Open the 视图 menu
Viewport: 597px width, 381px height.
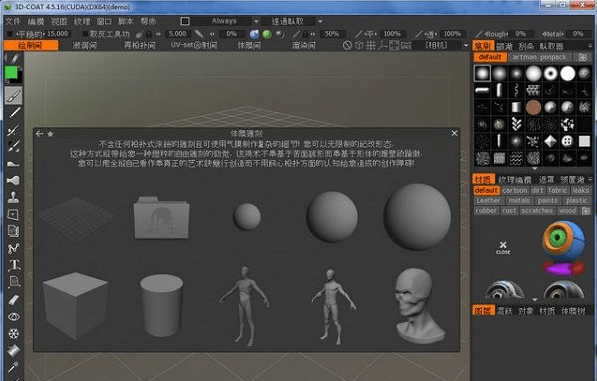pyautogui.click(x=59, y=21)
